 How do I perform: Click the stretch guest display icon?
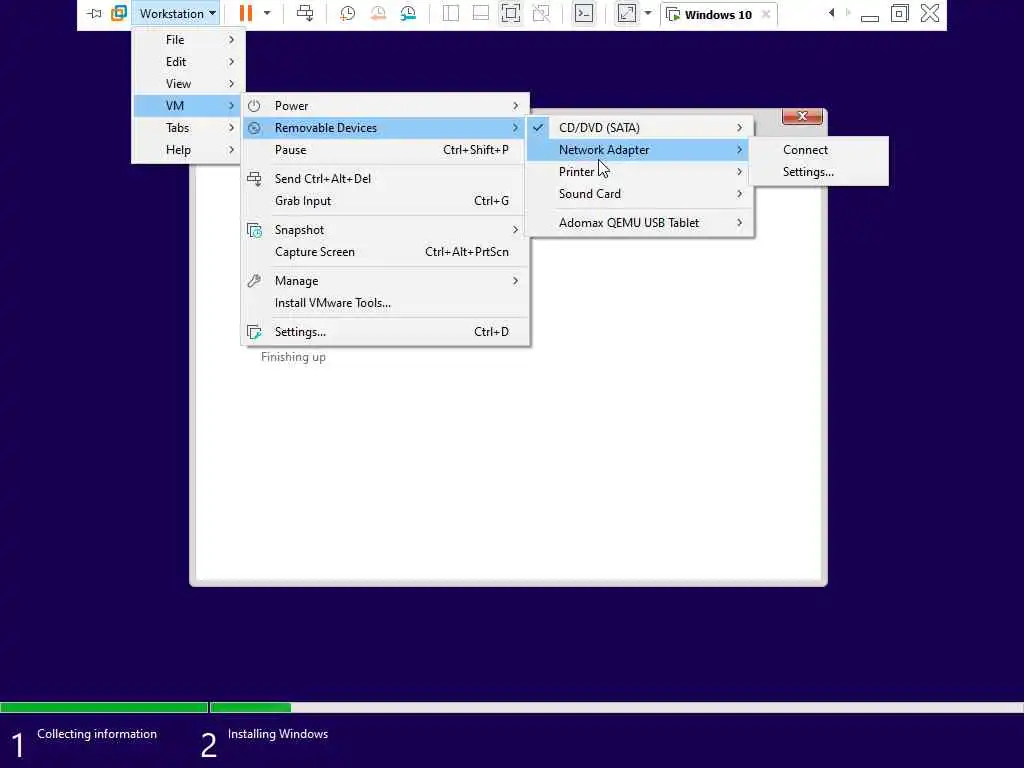(626, 14)
